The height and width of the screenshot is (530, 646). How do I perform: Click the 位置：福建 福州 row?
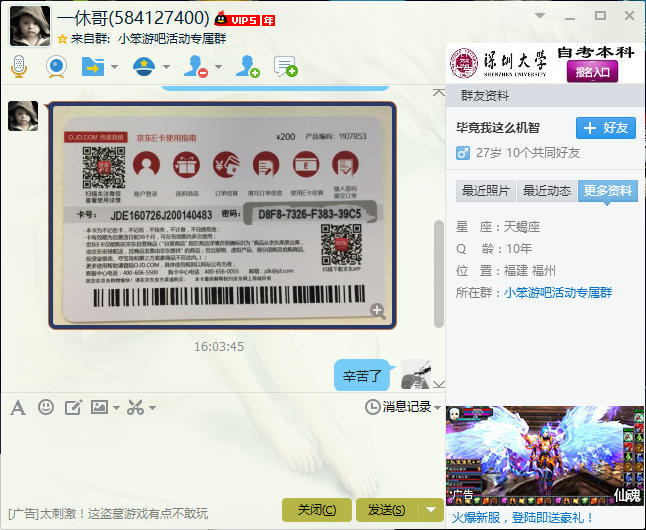(506, 271)
